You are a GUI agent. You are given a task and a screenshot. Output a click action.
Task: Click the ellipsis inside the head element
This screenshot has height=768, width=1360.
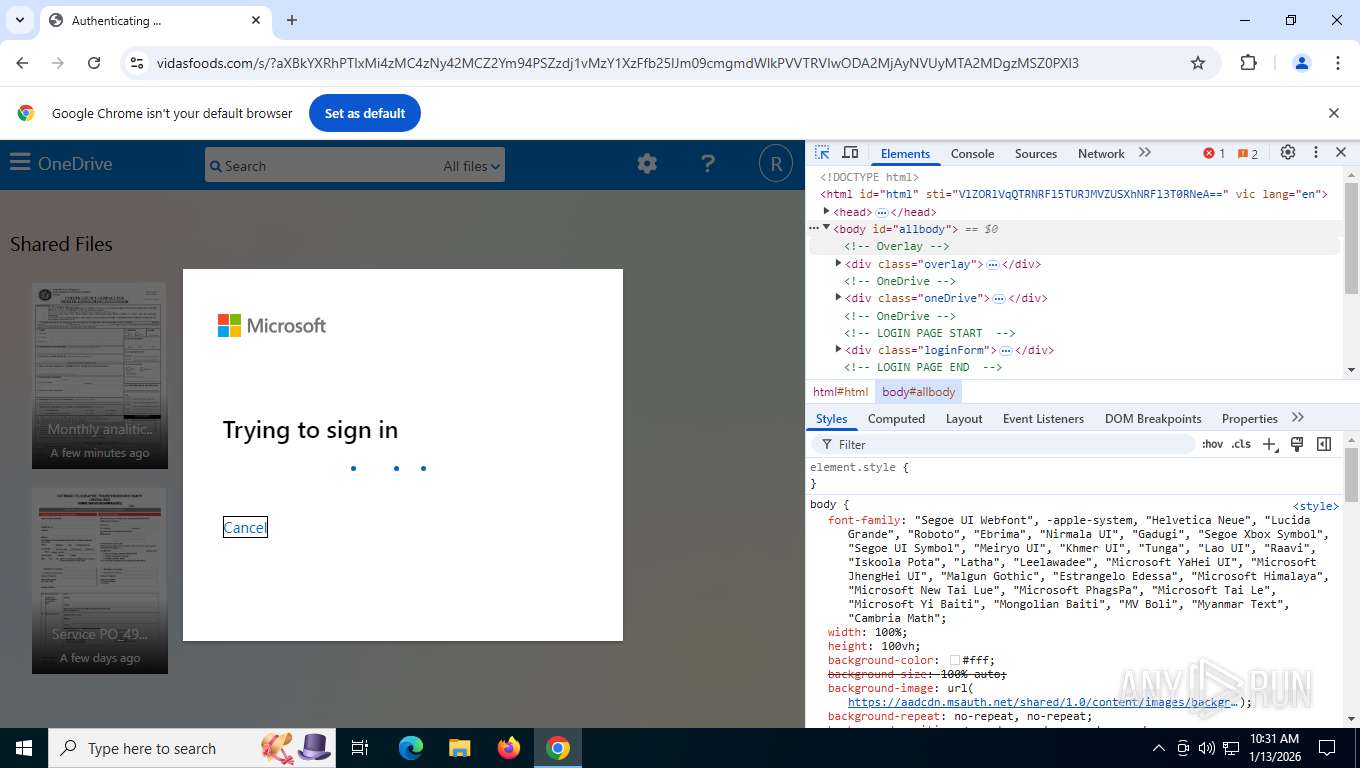pos(881,212)
